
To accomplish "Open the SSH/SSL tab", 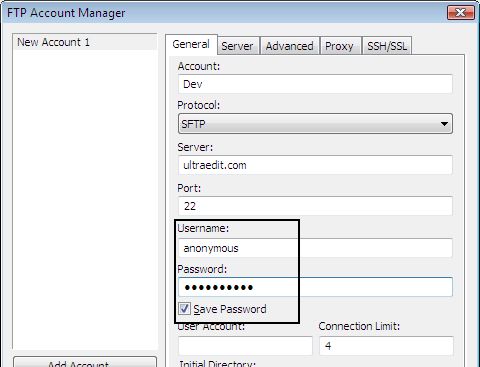I will [x=387, y=46].
